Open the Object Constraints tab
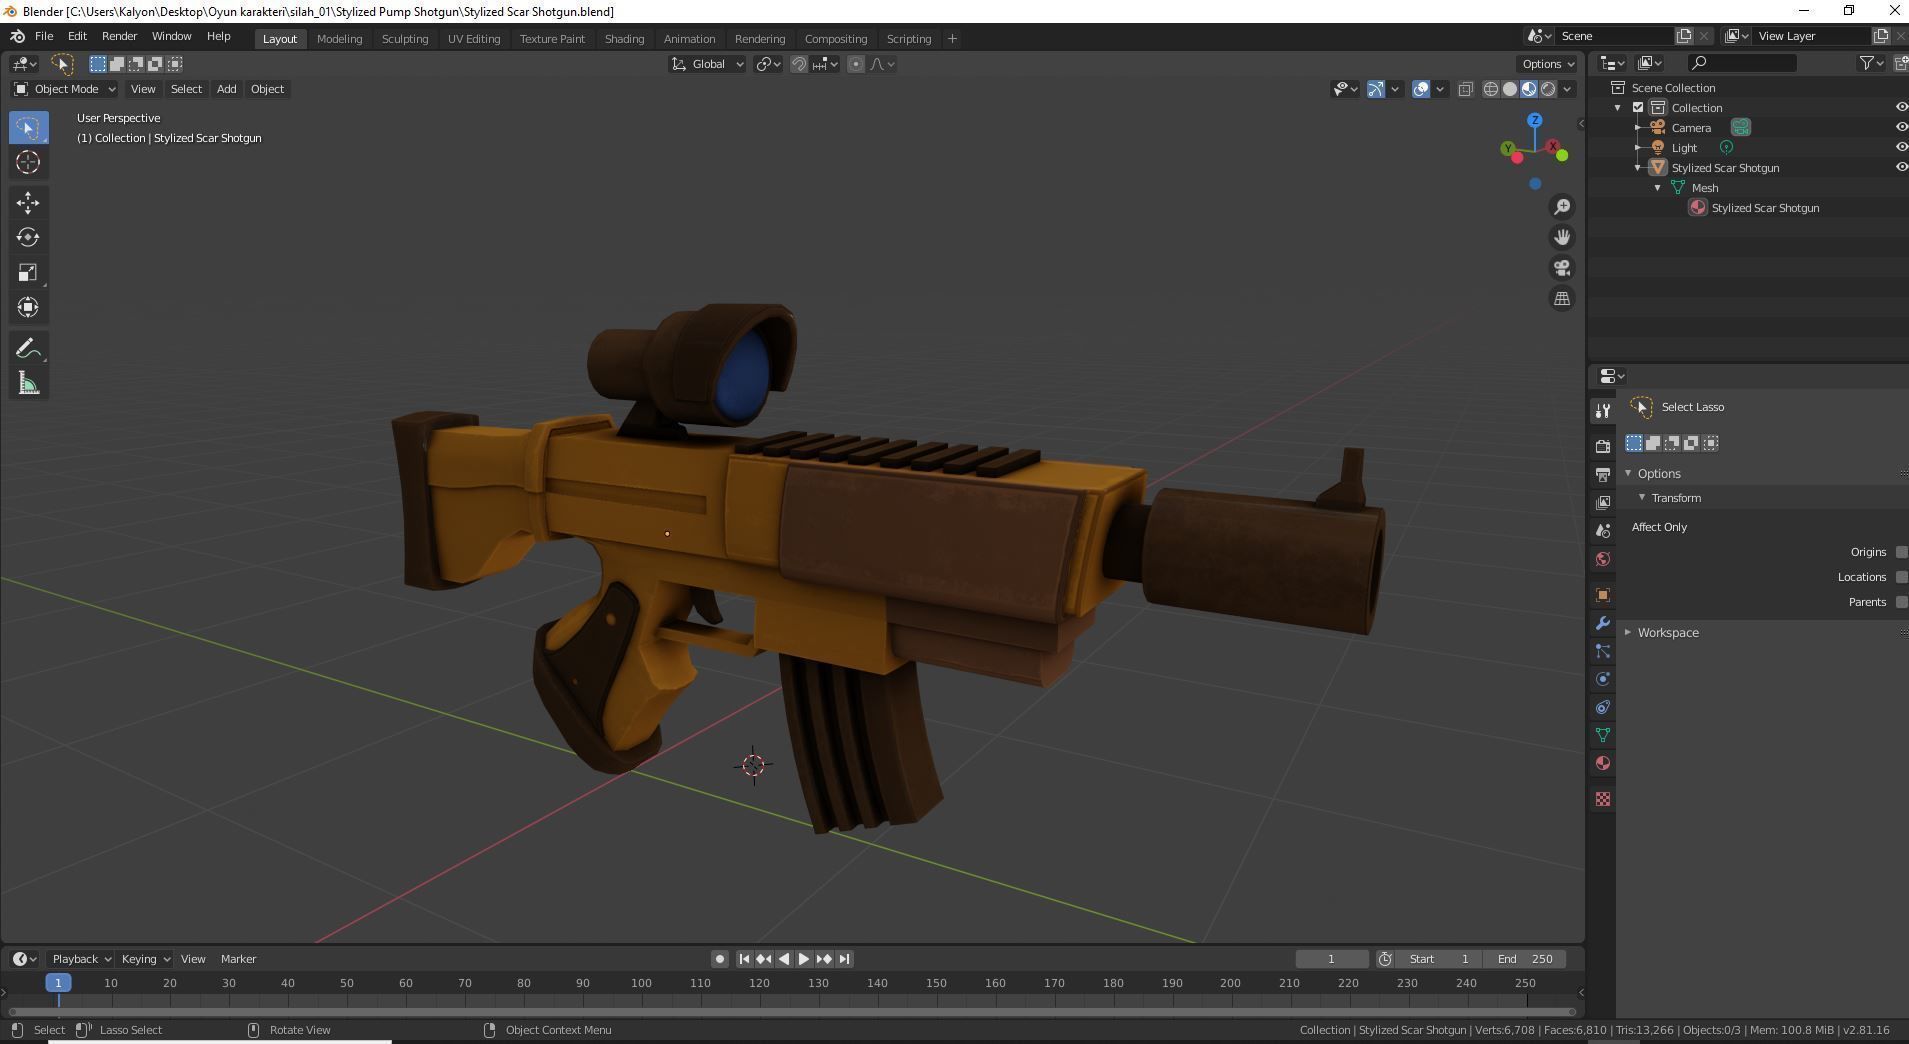1909x1044 pixels. (1603, 707)
